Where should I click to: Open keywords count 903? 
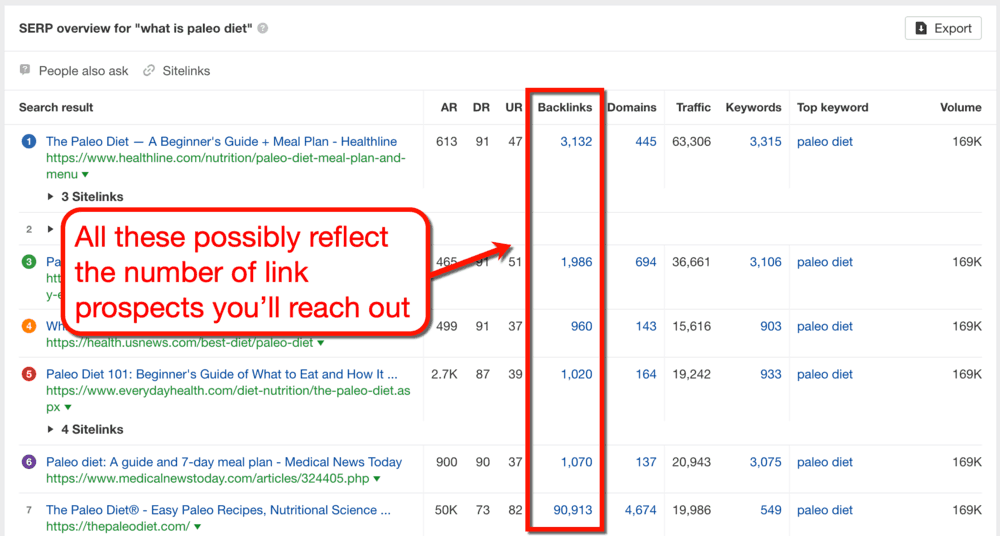[770, 326]
